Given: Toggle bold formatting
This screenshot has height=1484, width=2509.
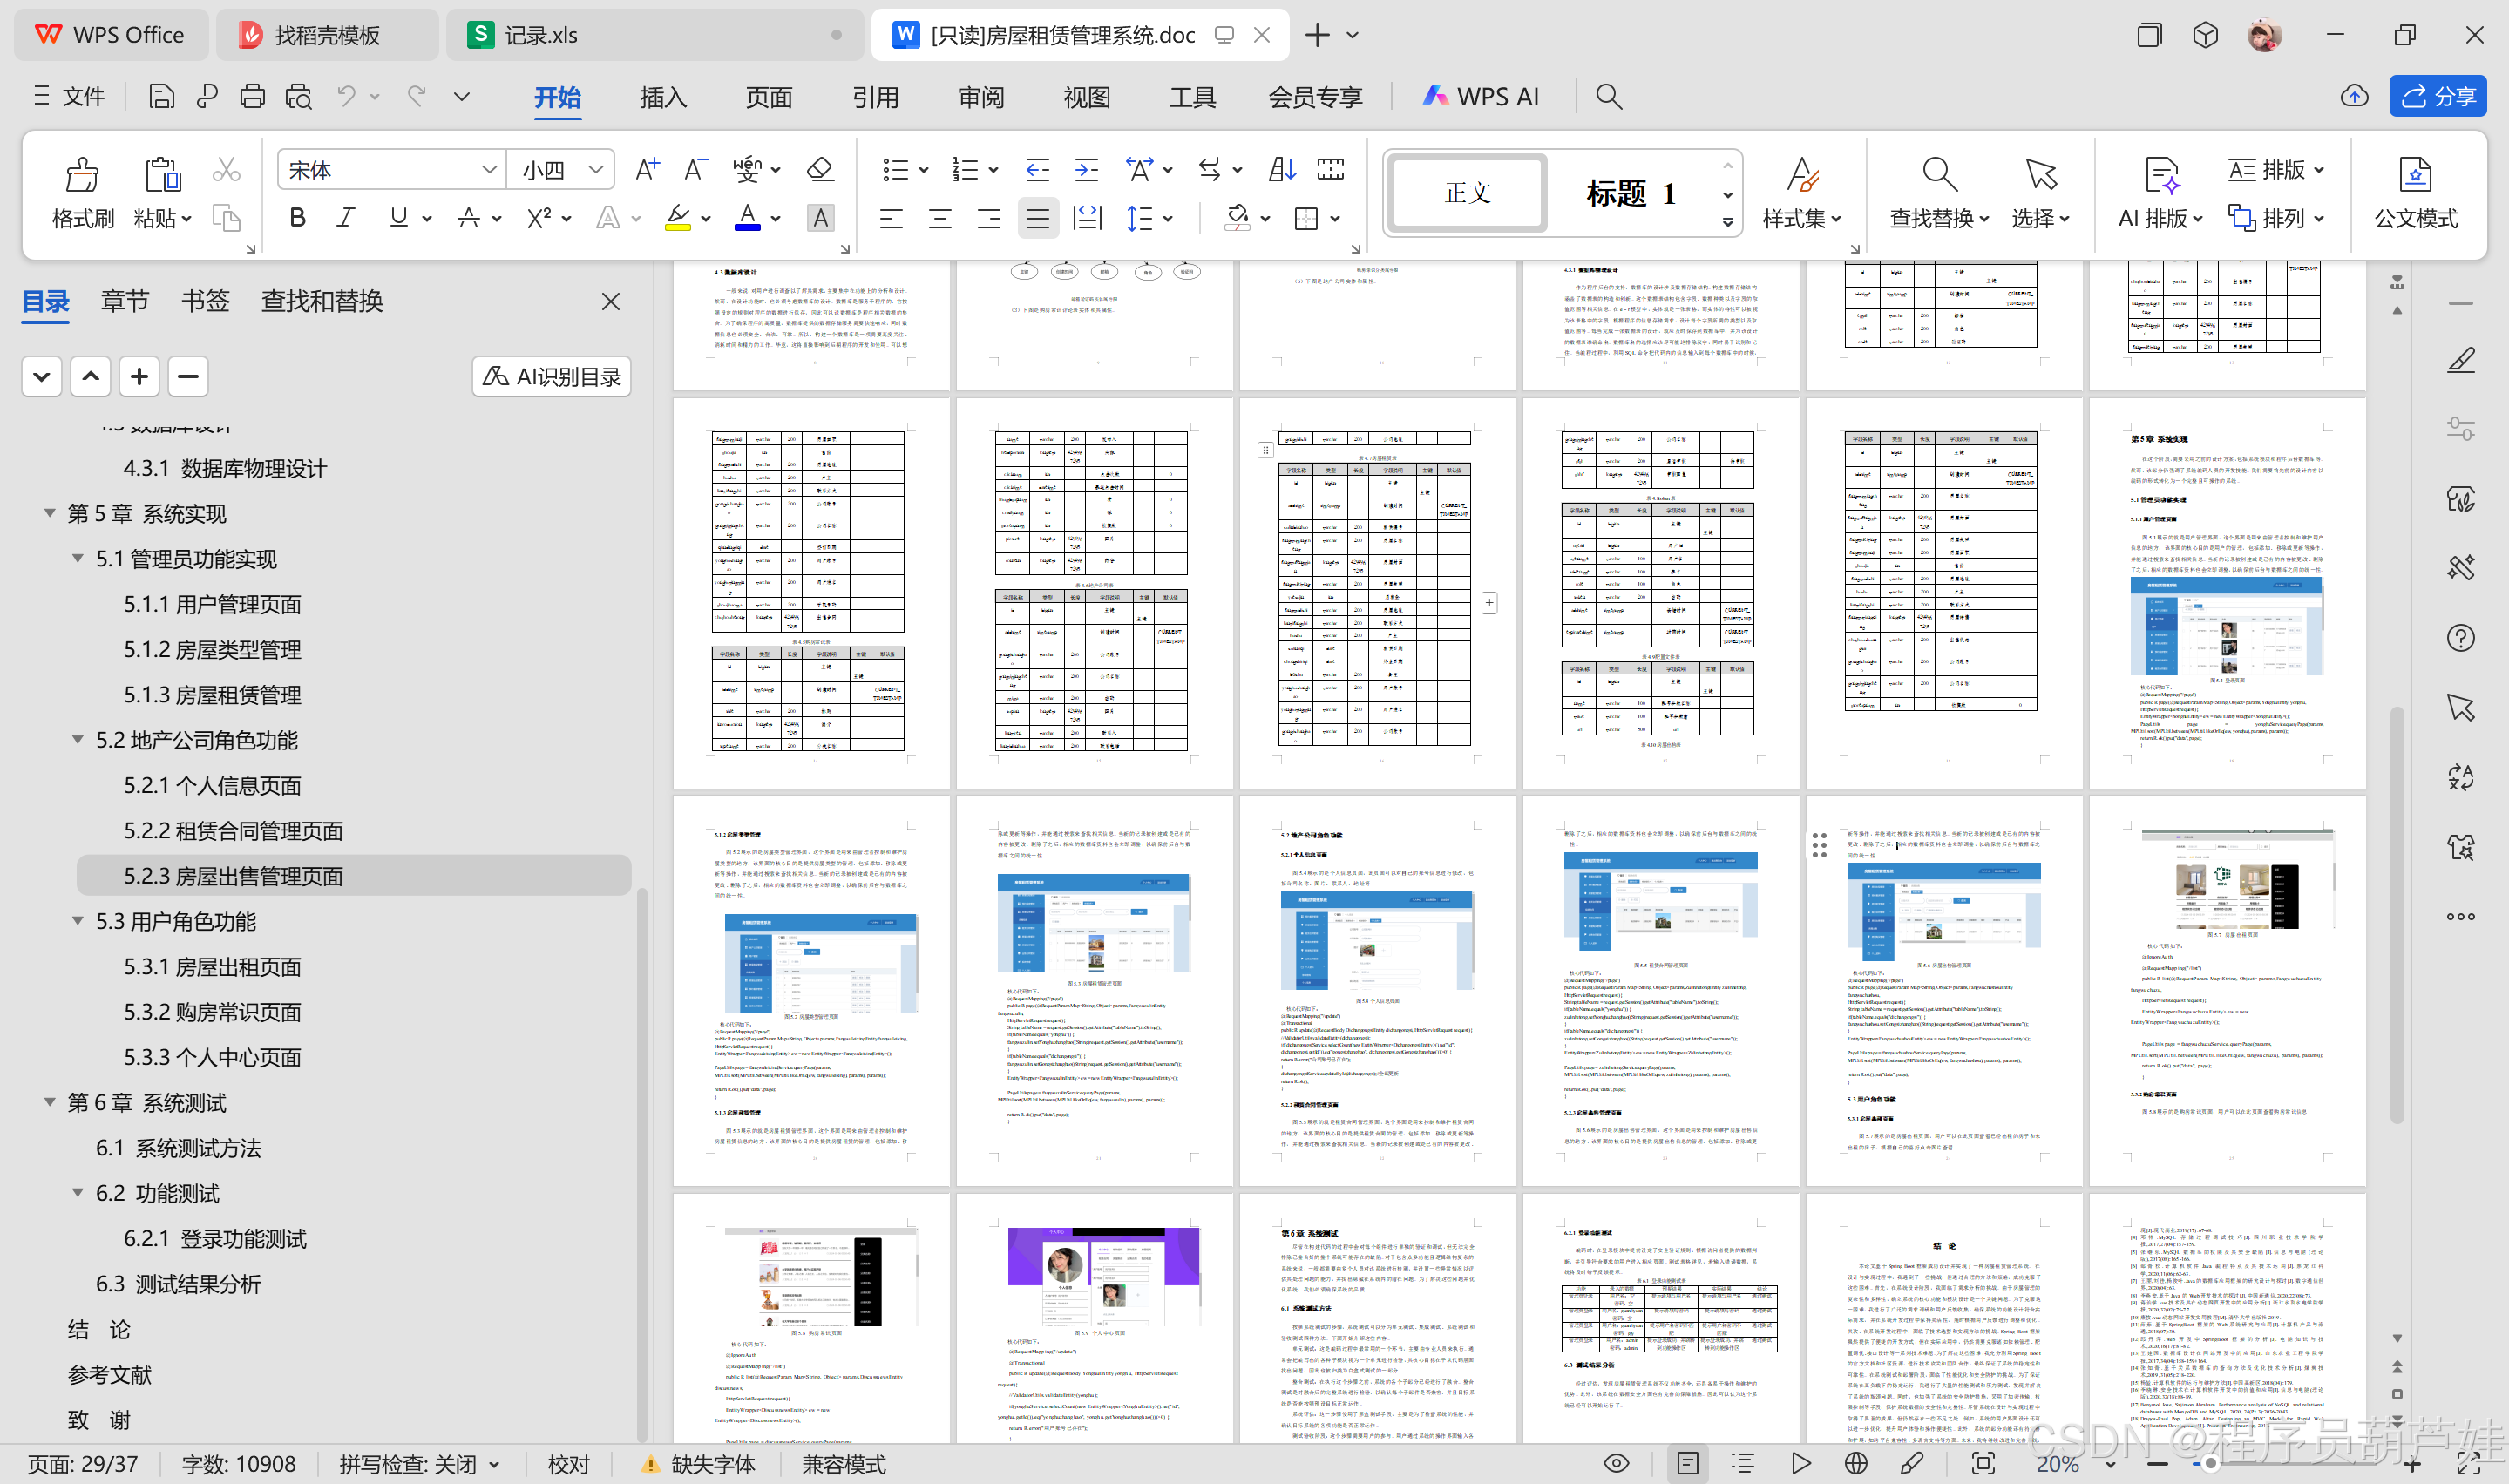Looking at the screenshot, I should [x=297, y=217].
